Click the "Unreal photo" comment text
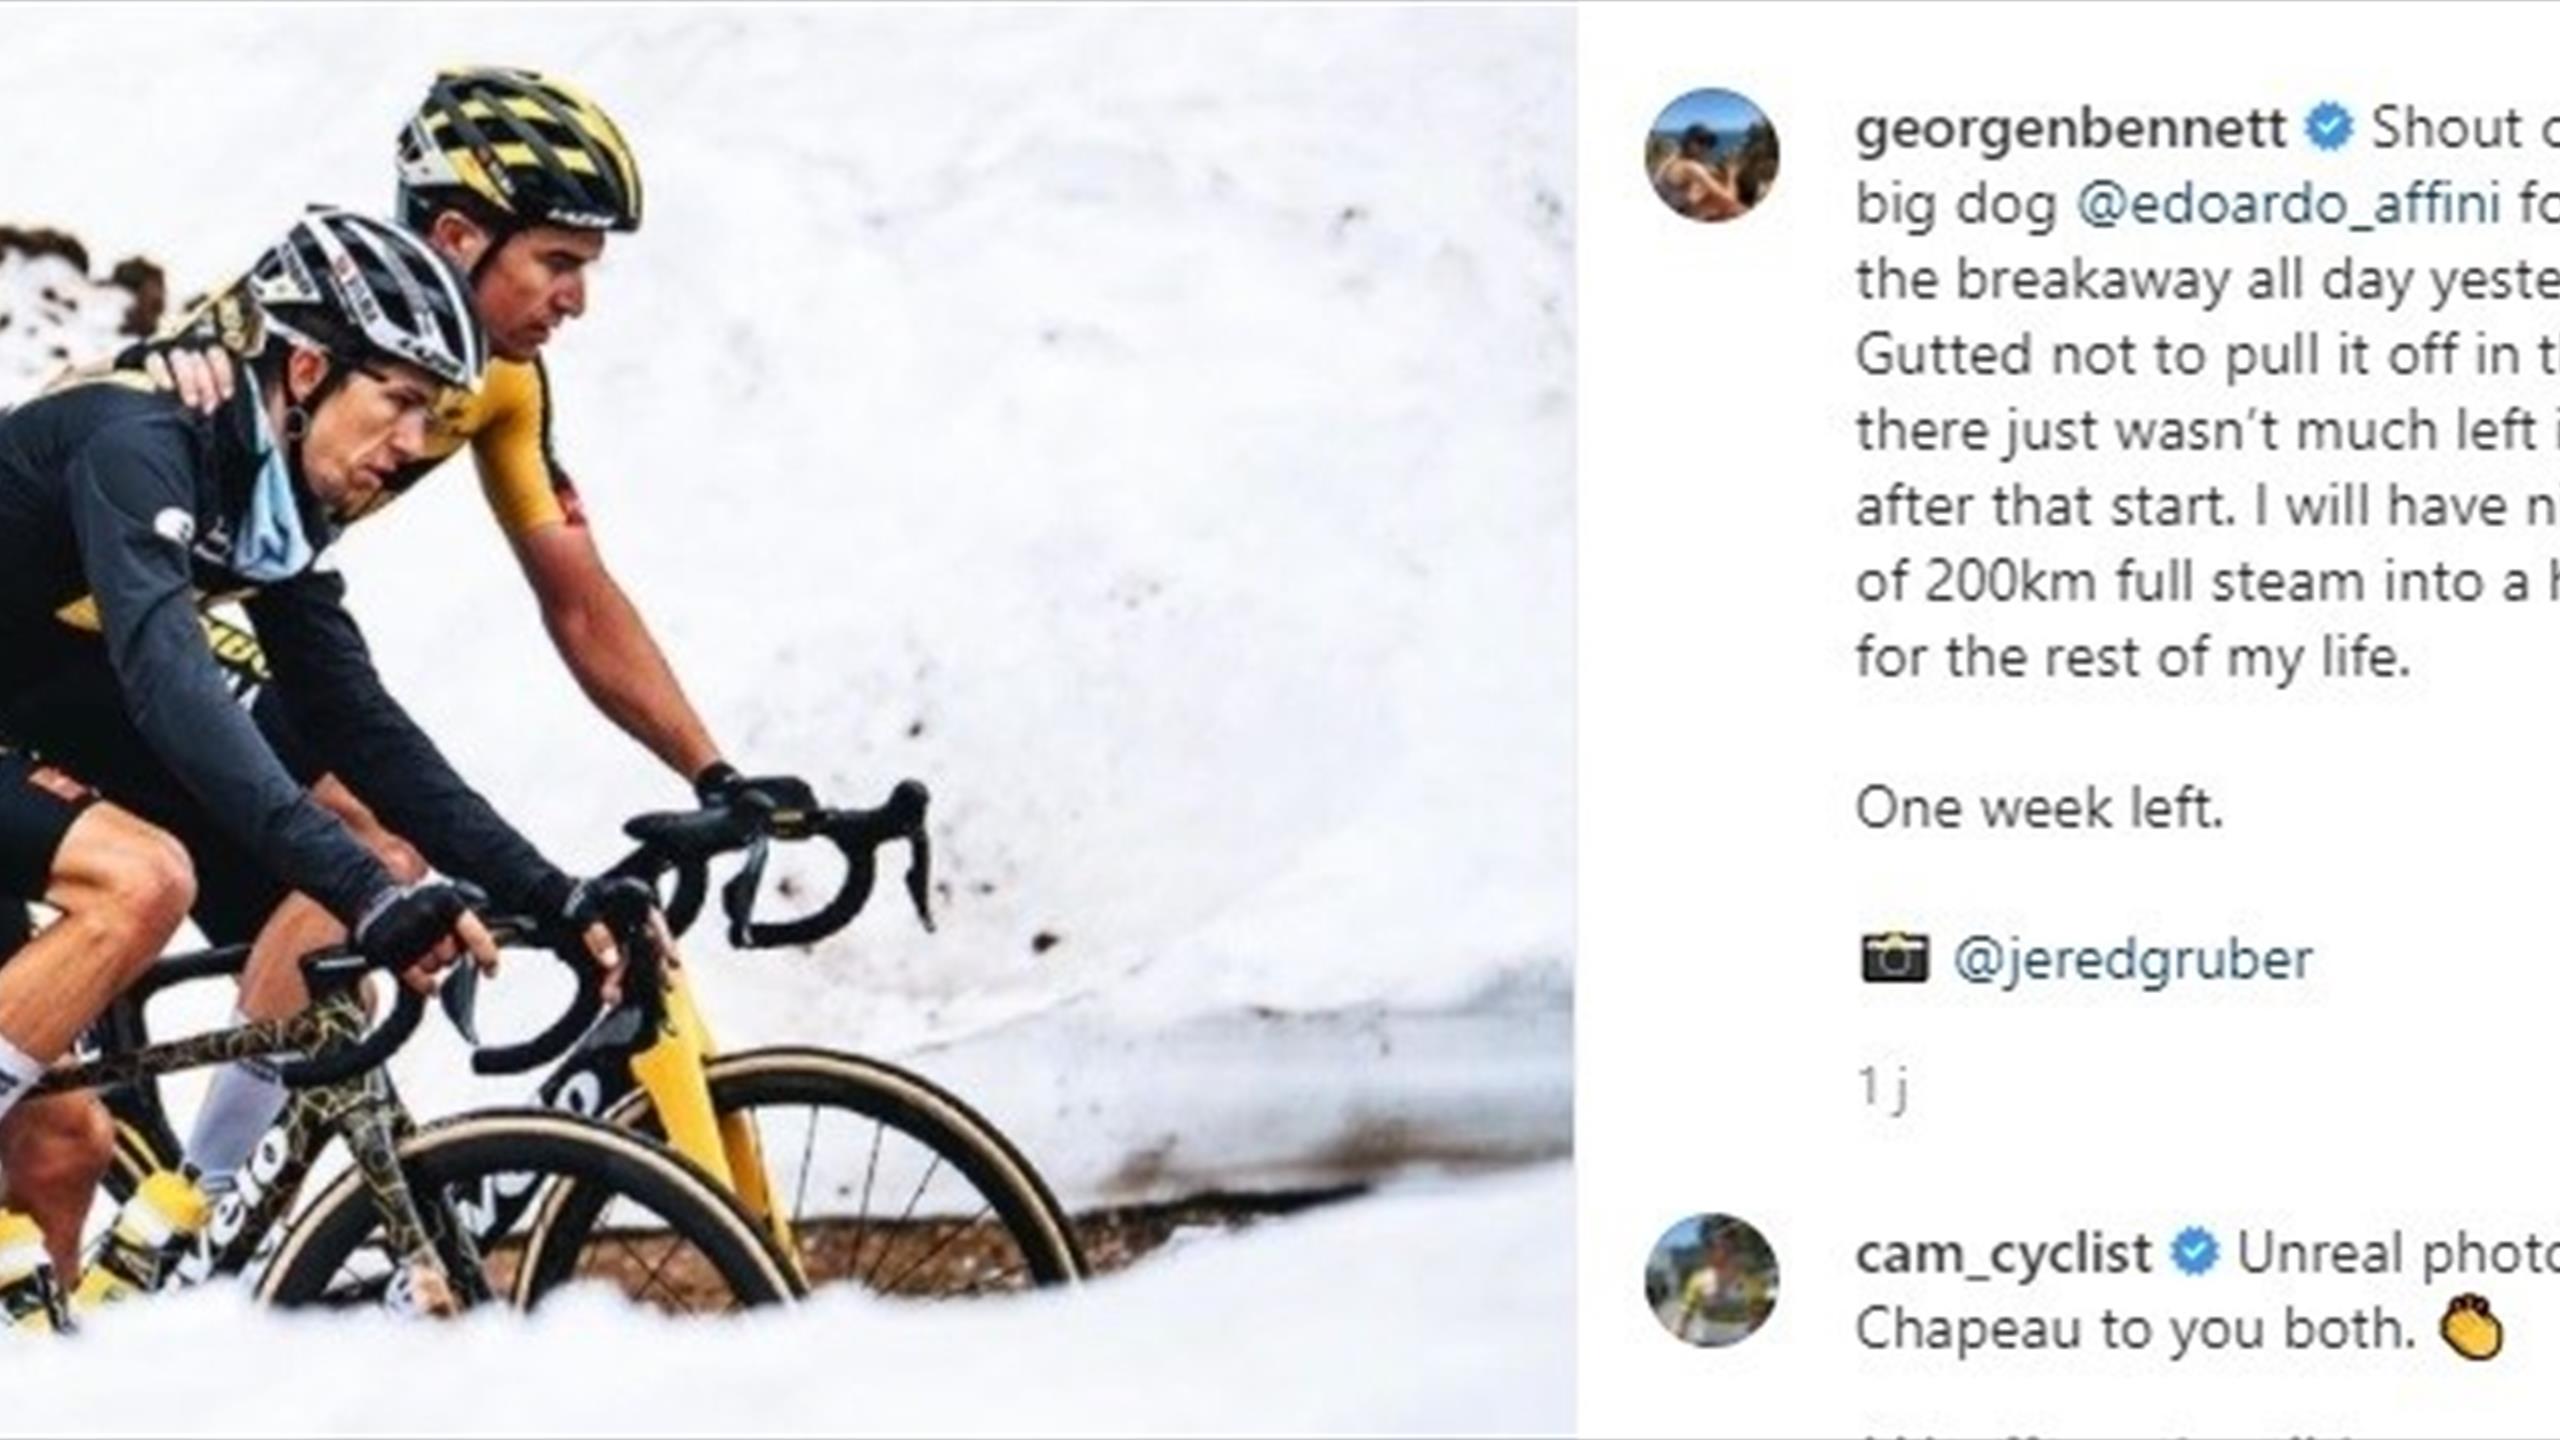Viewport: 2560px width, 1440px height. pyautogui.click(x=2395, y=1254)
